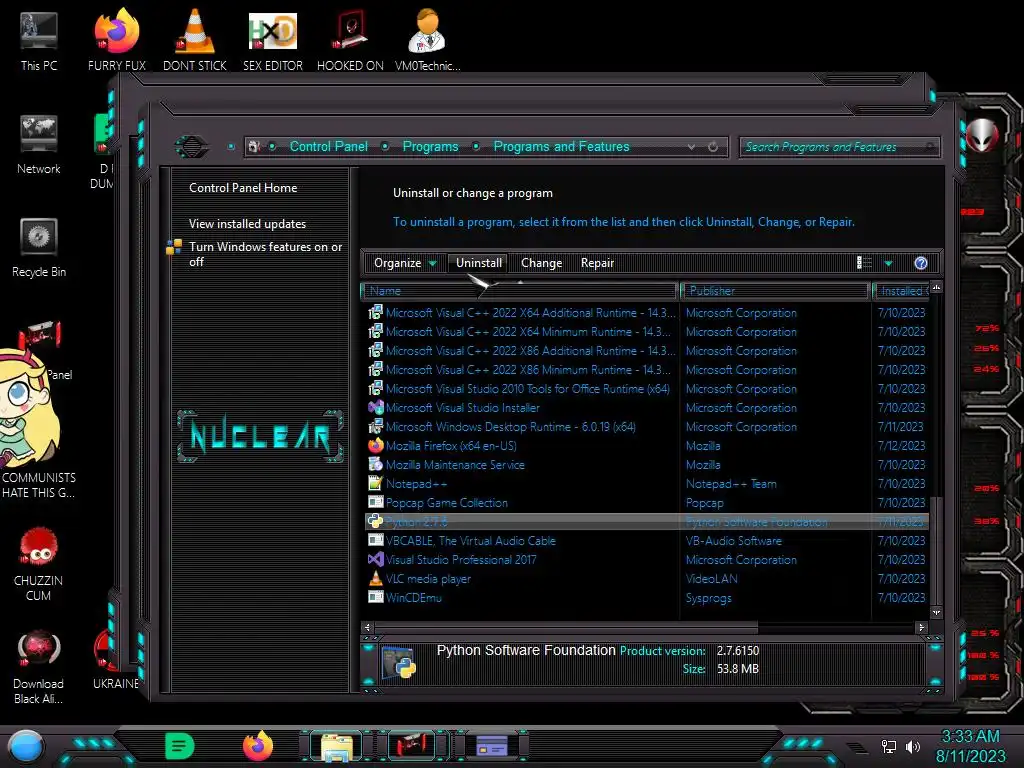Select Mozilla Maintenance Service row
The height and width of the screenshot is (768, 1024).
(x=647, y=464)
